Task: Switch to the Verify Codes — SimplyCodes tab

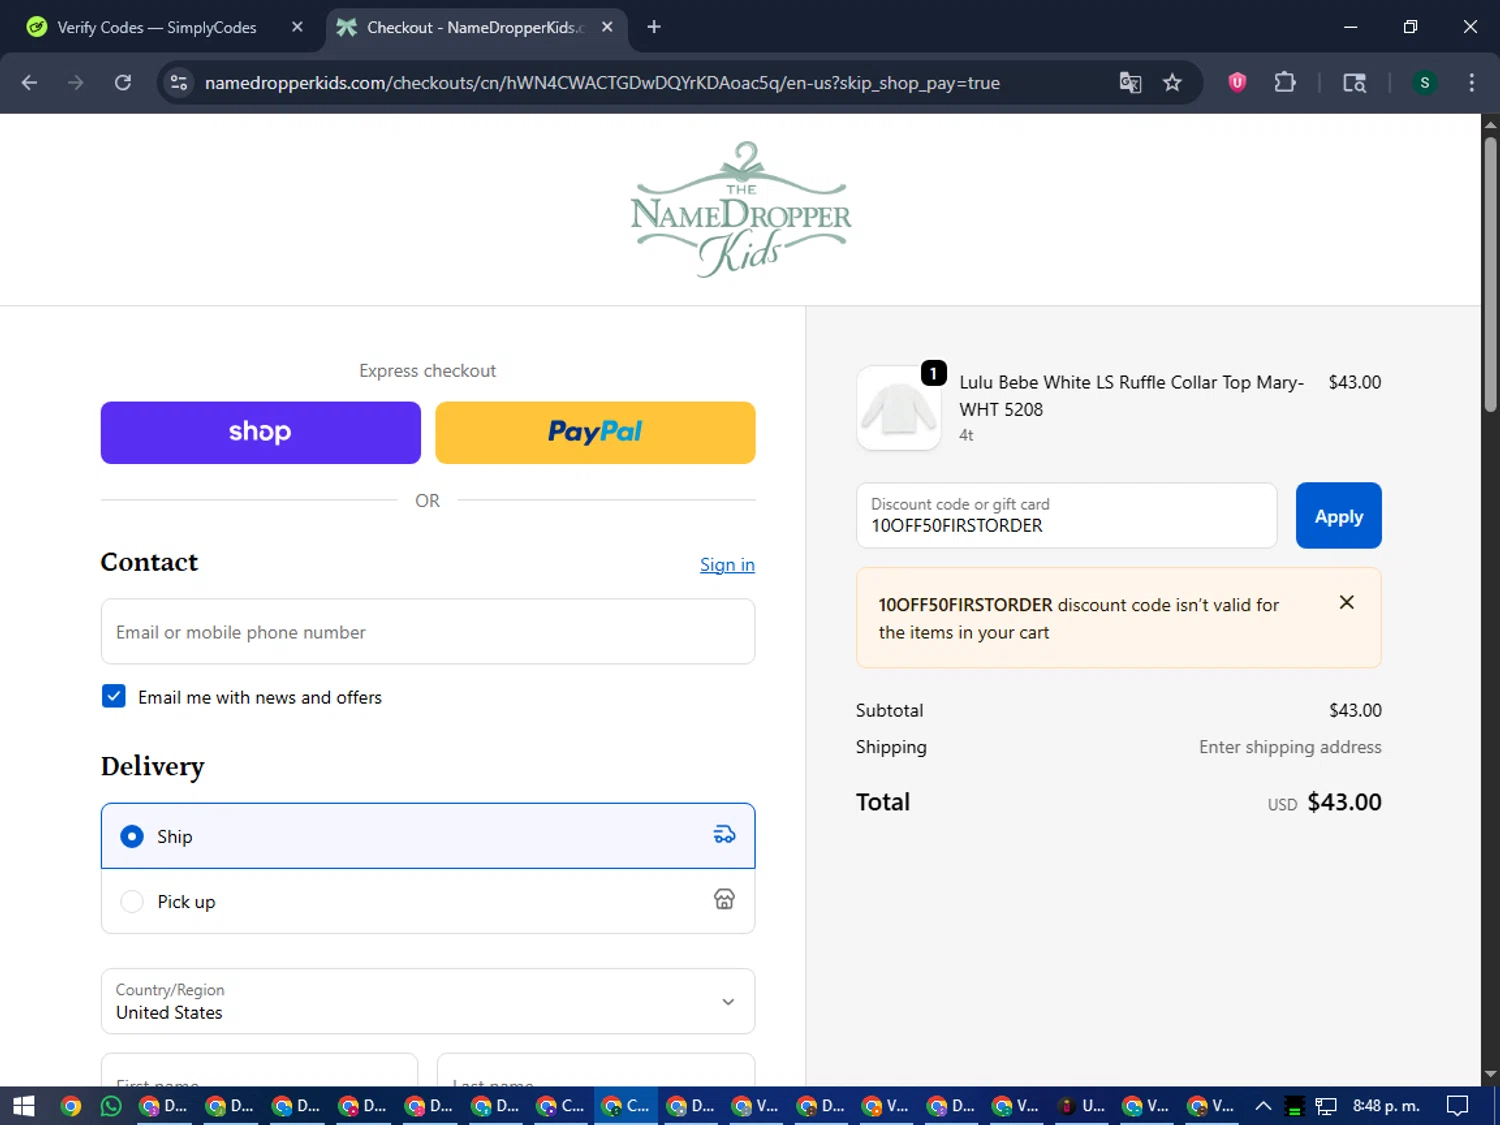Action: [157, 27]
